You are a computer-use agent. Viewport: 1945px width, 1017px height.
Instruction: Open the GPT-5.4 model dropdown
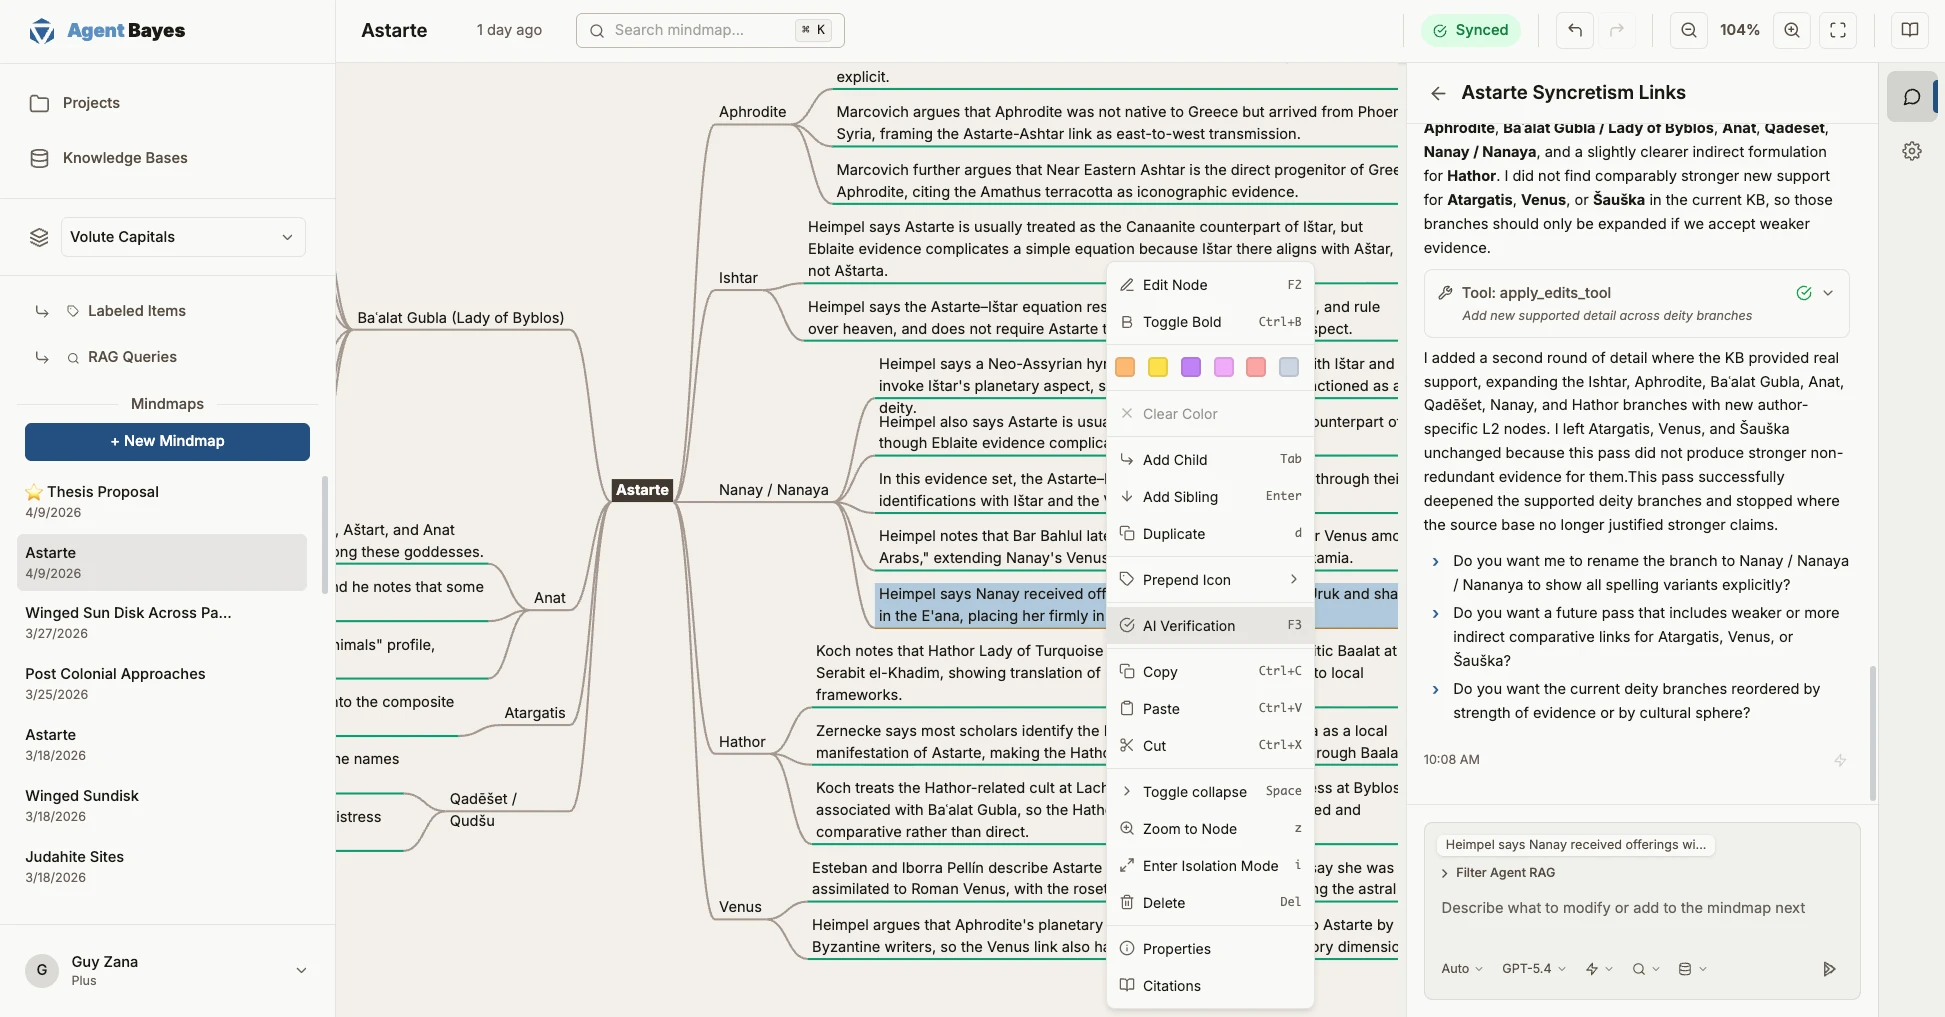point(1533,968)
